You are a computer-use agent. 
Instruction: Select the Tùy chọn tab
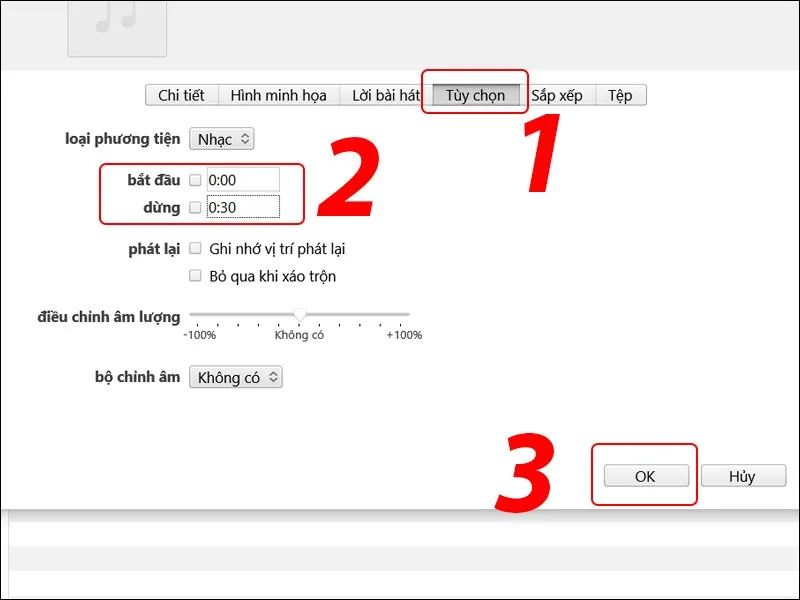pyautogui.click(x=475, y=96)
